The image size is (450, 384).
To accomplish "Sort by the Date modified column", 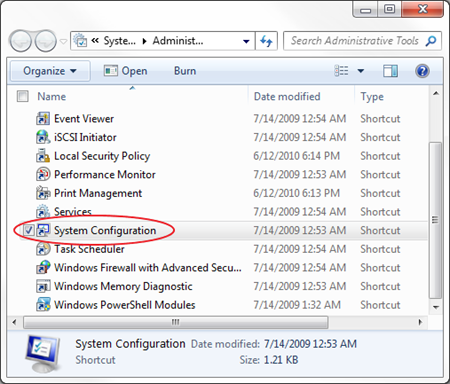I will coord(287,97).
